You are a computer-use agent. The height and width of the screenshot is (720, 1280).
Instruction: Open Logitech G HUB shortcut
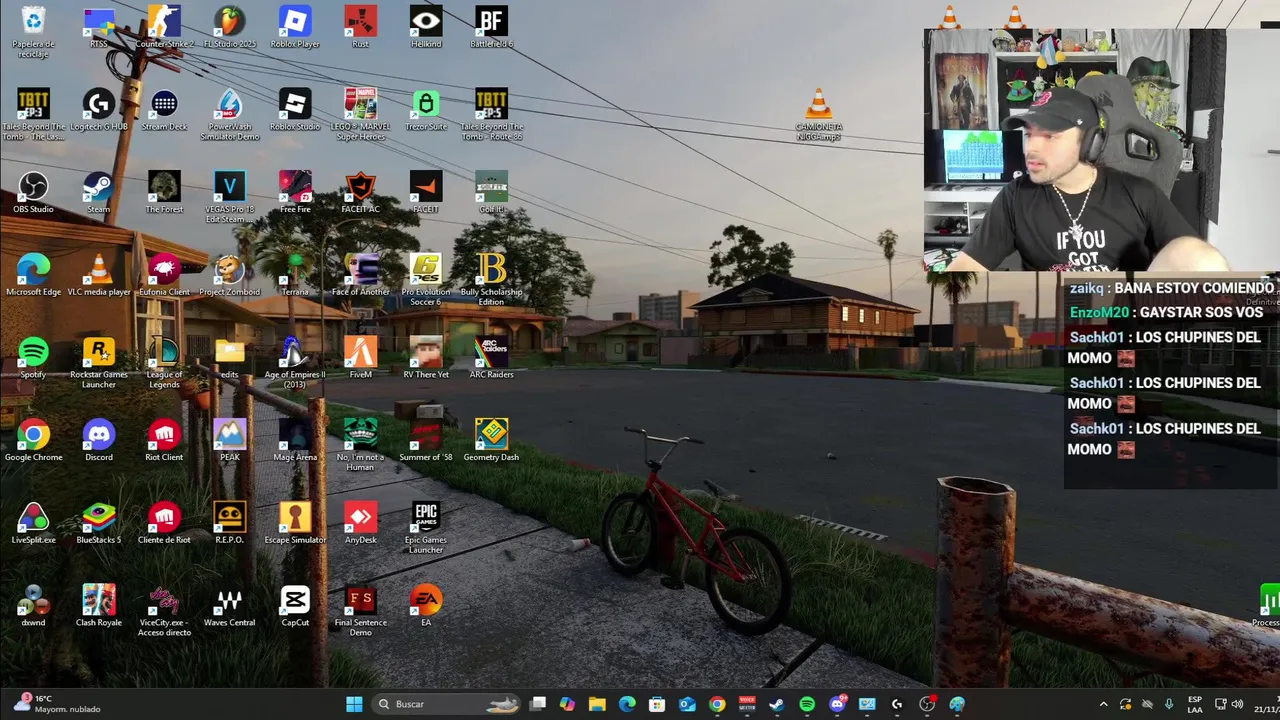[98, 111]
